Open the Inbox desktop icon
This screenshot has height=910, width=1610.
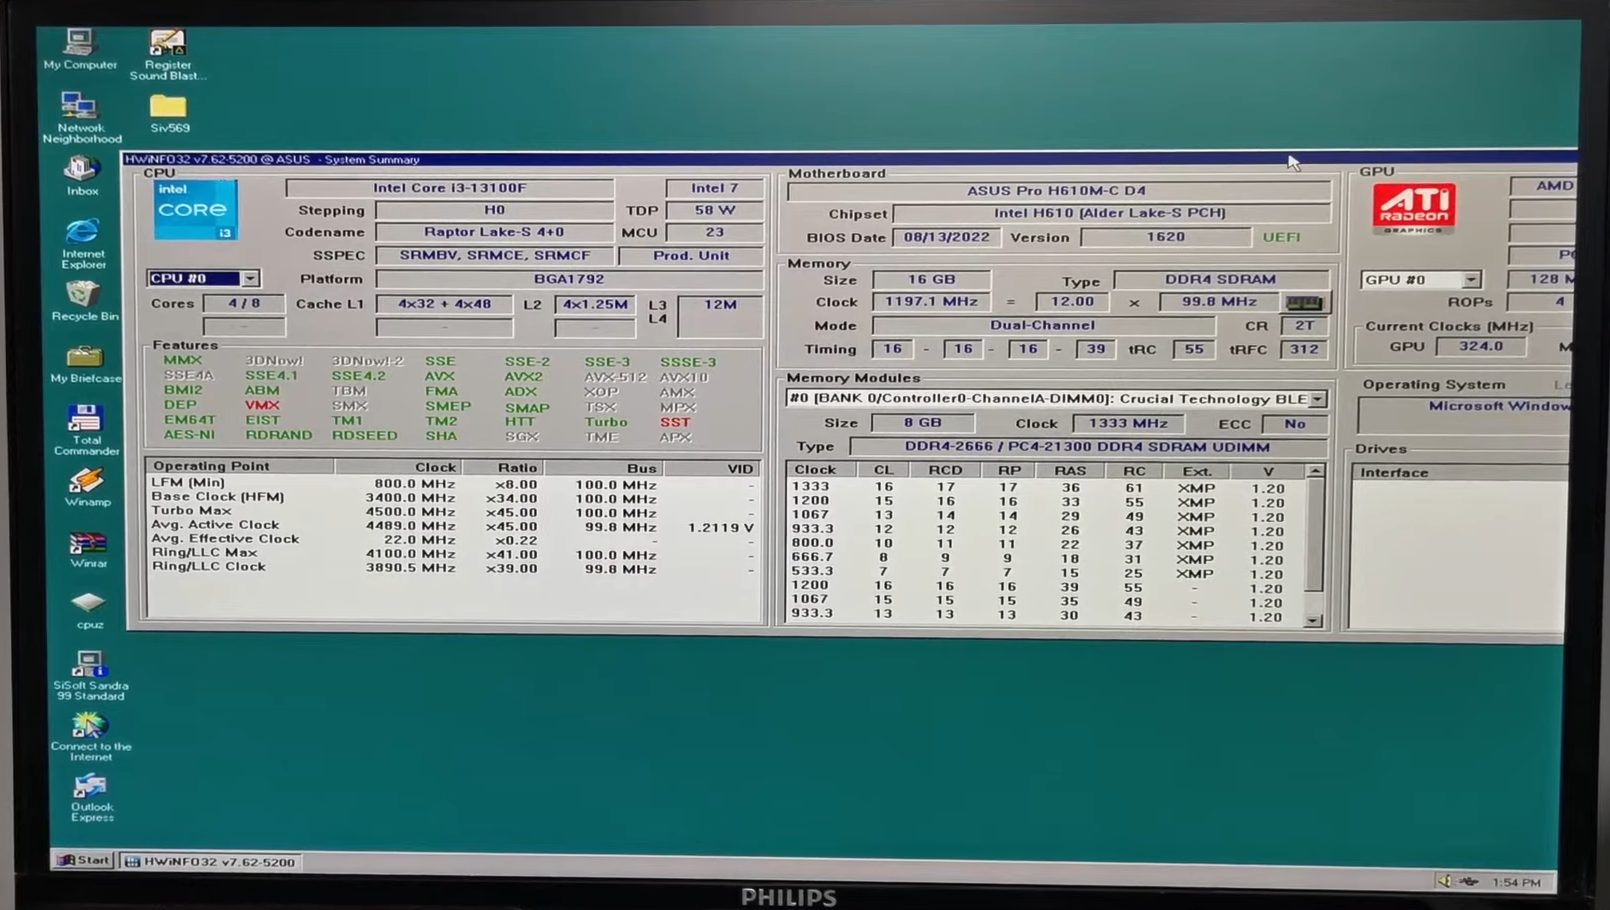click(82, 177)
